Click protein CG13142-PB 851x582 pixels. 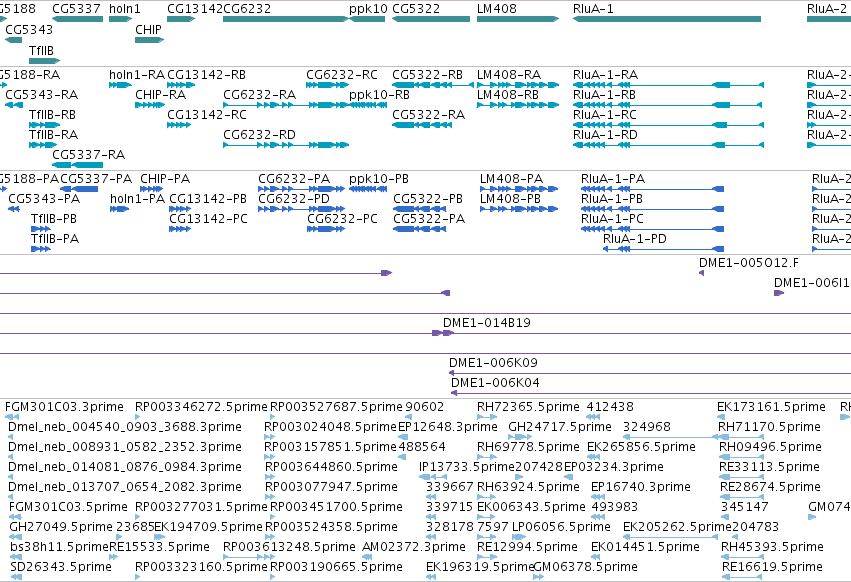208,199
